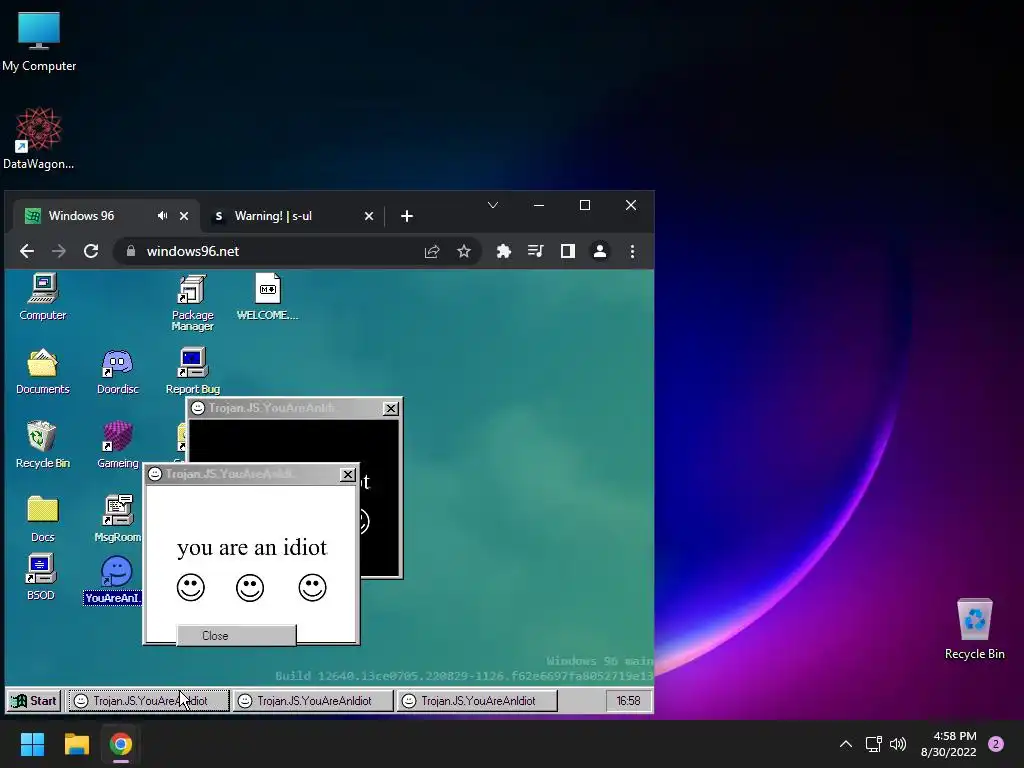The height and width of the screenshot is (768, 1024).
Task: Select the second Trojan.JS.YouAreAnIdiot taskbar item
Action: pos(313,701)
